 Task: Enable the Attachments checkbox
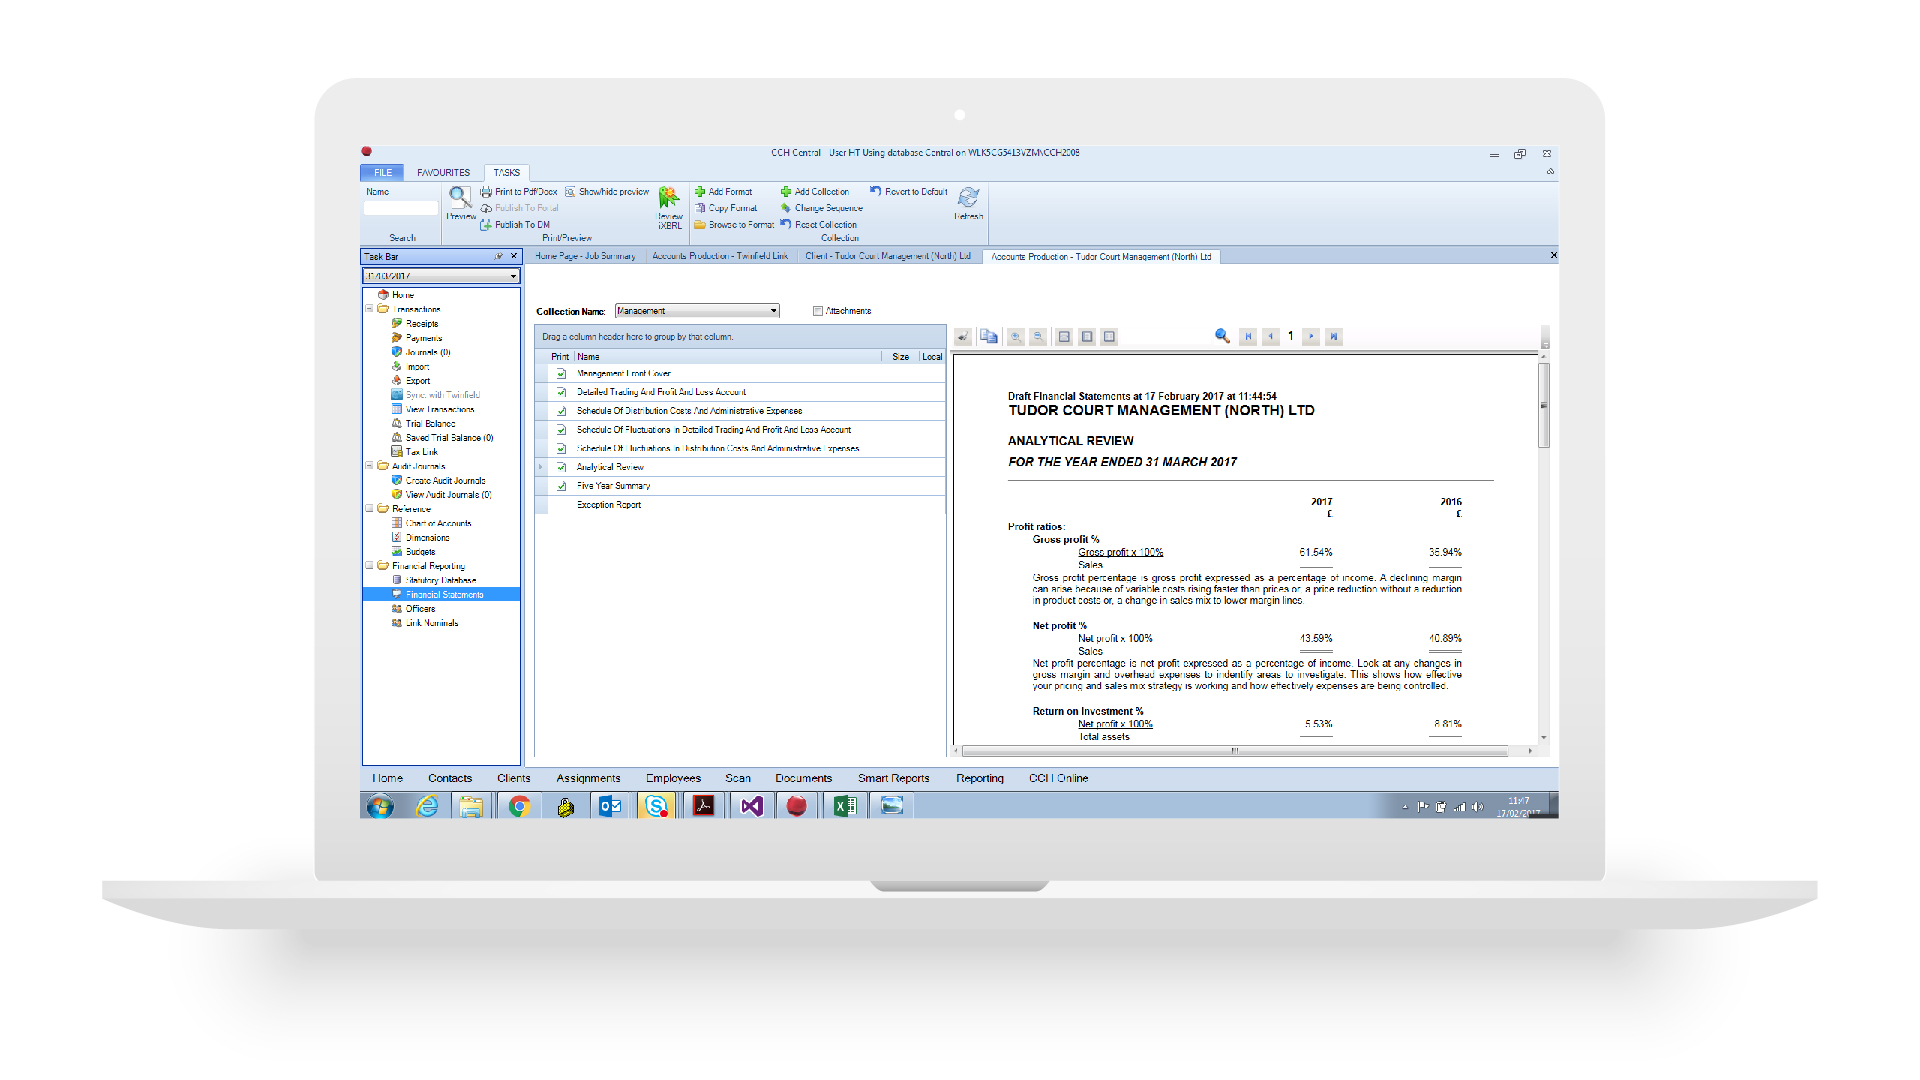pos(818,311)
